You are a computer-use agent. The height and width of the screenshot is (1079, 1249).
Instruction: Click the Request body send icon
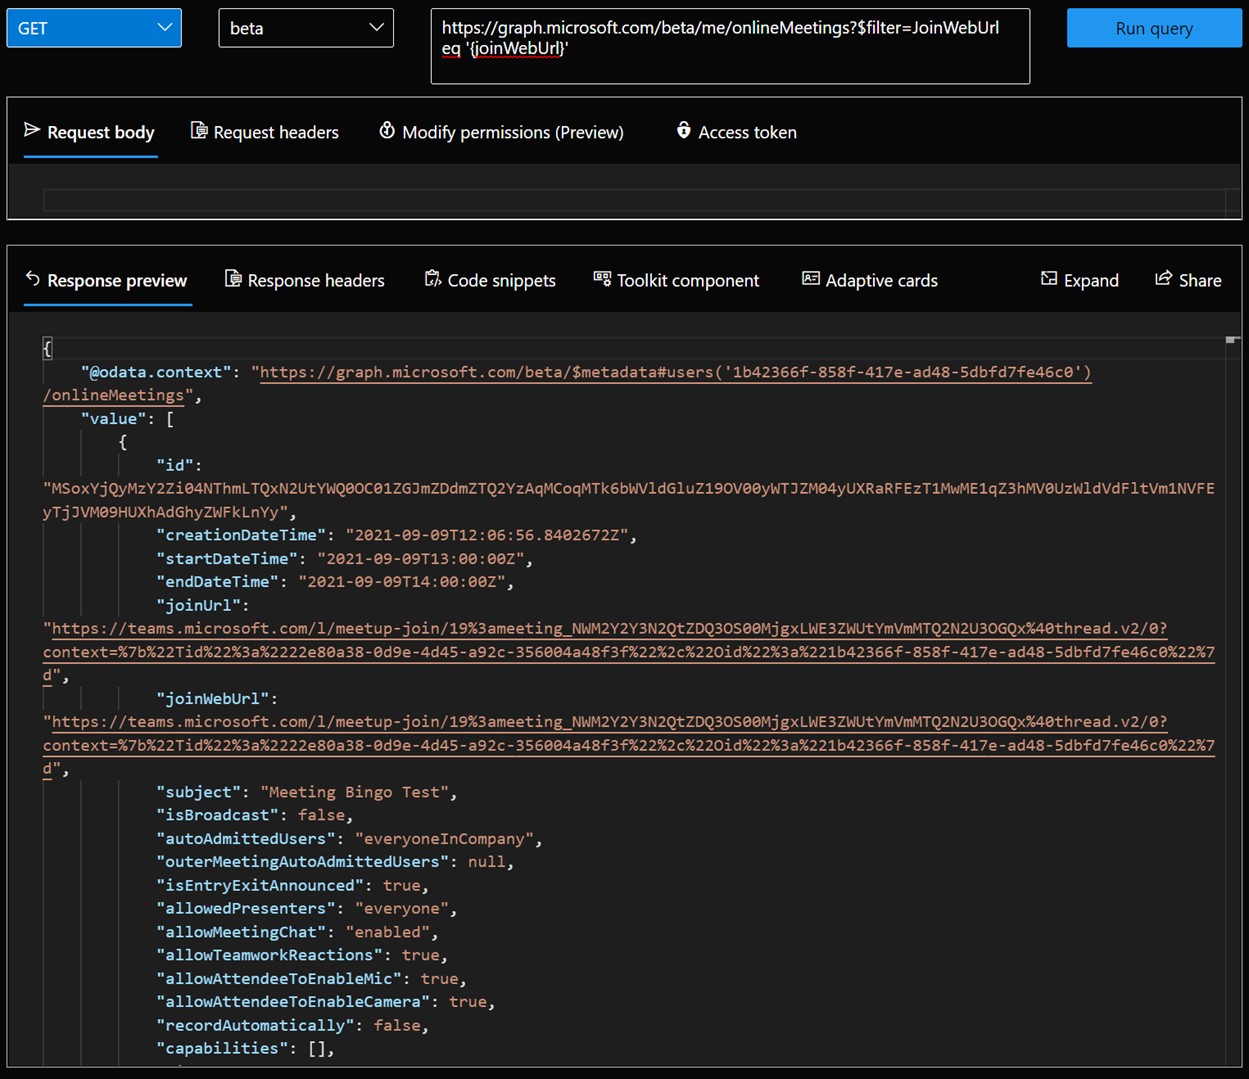[32, 130]
